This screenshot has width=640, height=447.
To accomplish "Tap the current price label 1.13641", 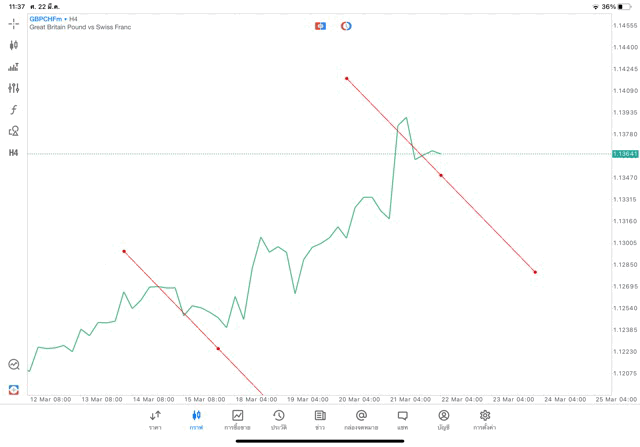I will 625,154.
